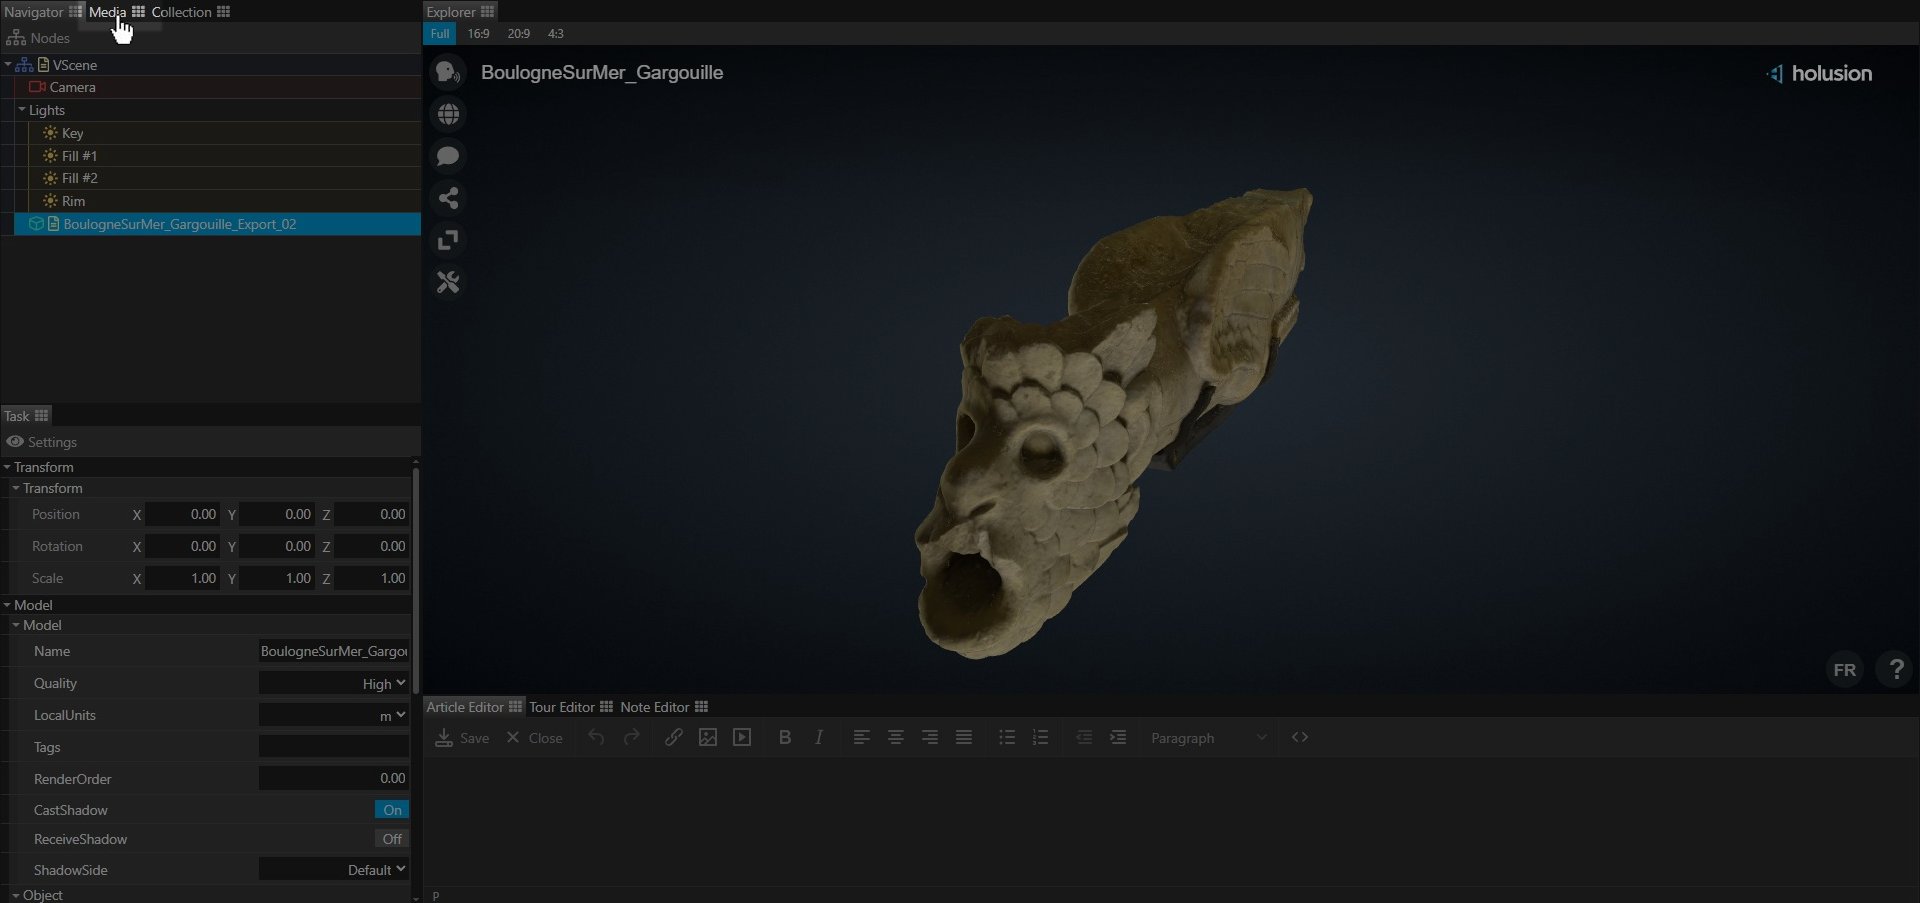Viewport: 1920px width, 903px height.
Task: Collapse the top Transform section
Action: (7, 467)
